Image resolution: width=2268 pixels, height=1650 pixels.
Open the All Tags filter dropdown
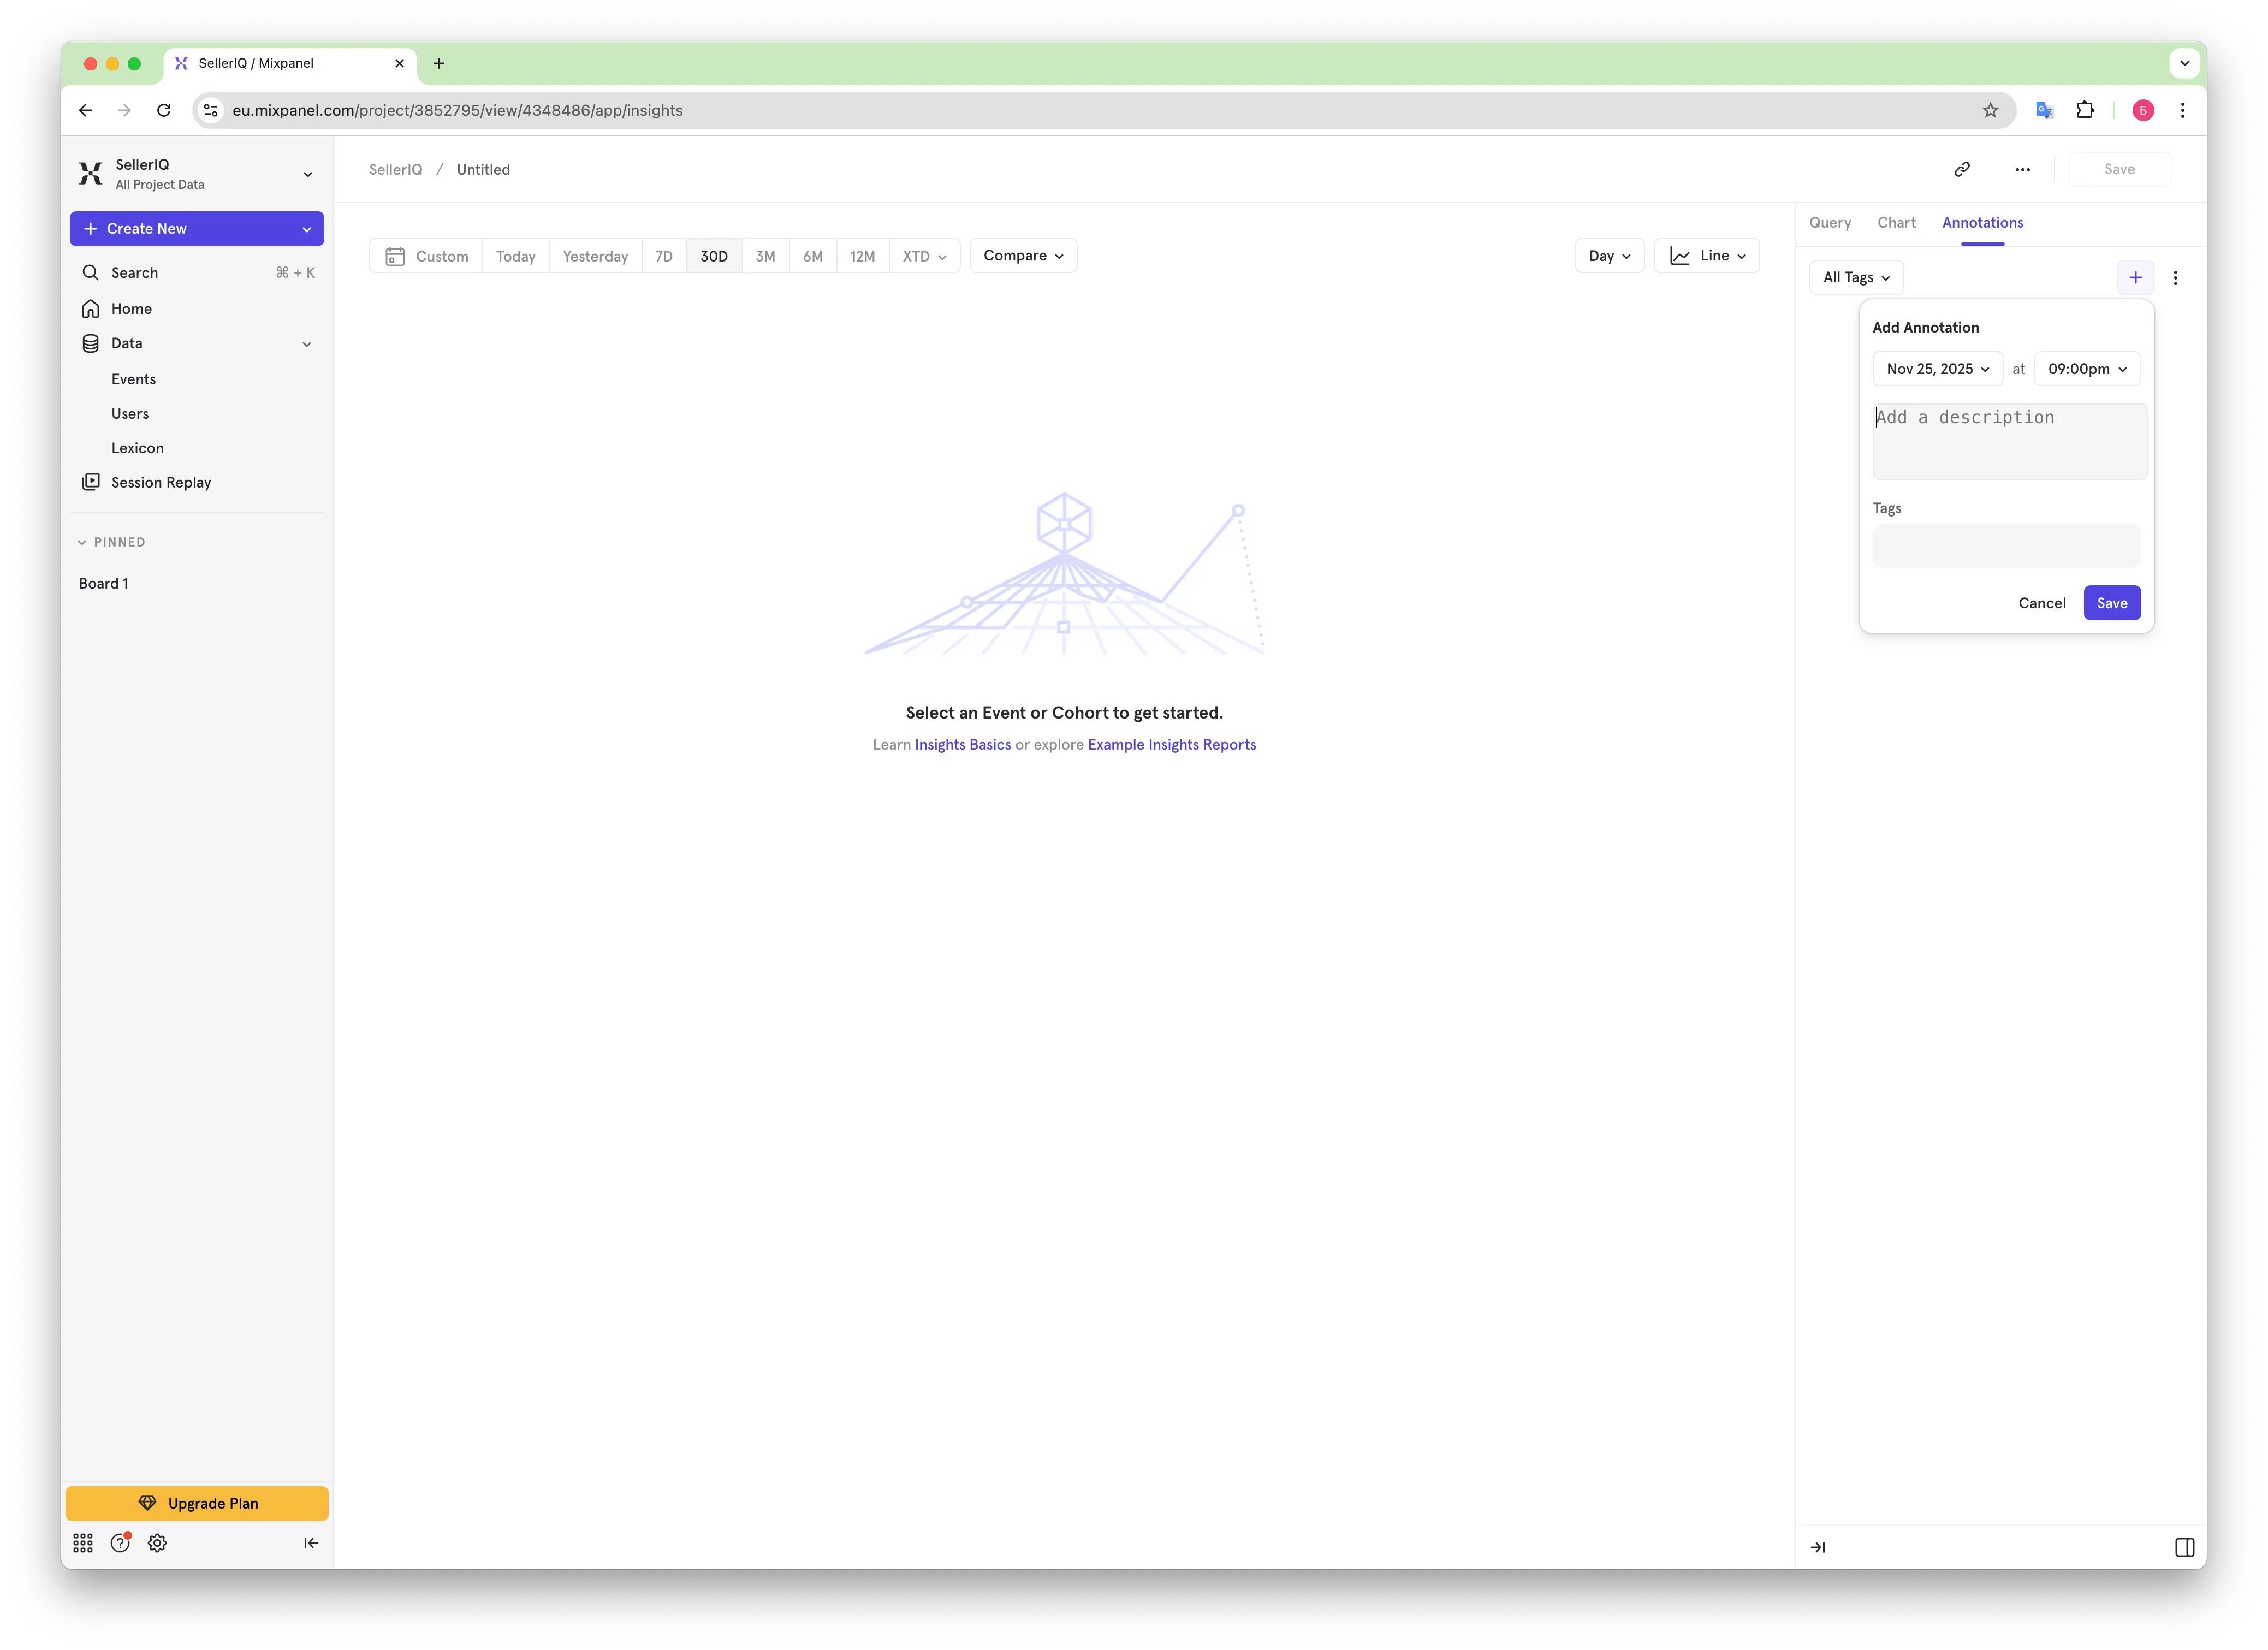click(1856, 277)
